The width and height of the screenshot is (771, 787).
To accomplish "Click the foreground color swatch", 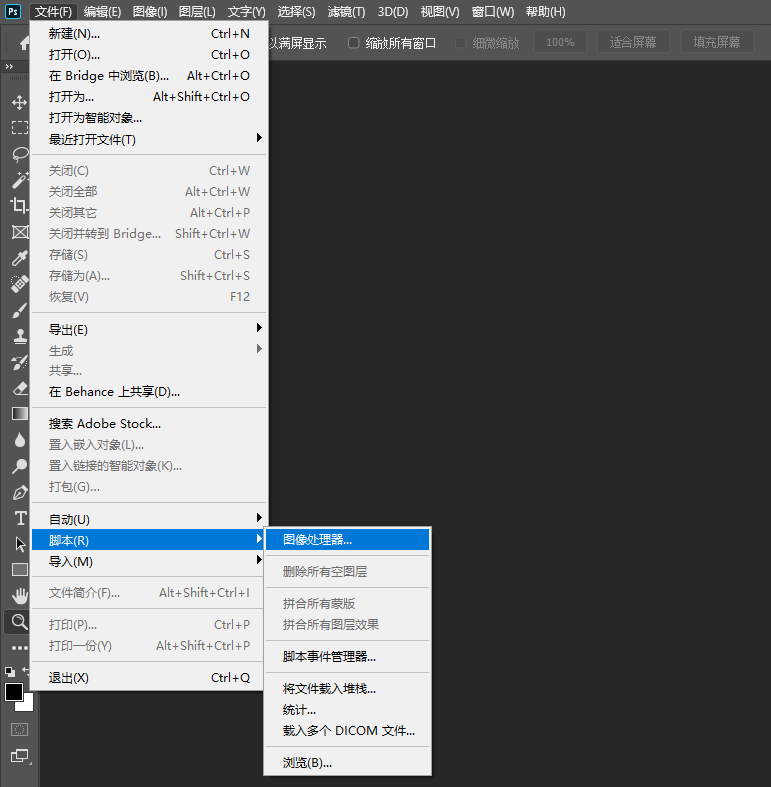I will click(x=13, y=692).
